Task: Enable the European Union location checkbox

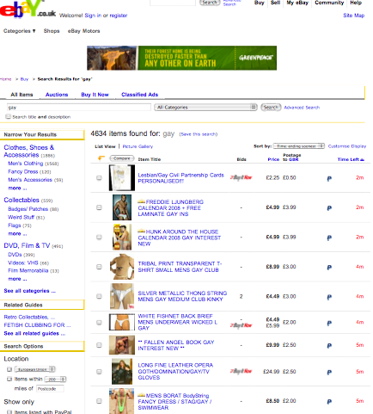Action: pyautogui.click(x=9, y=369)
